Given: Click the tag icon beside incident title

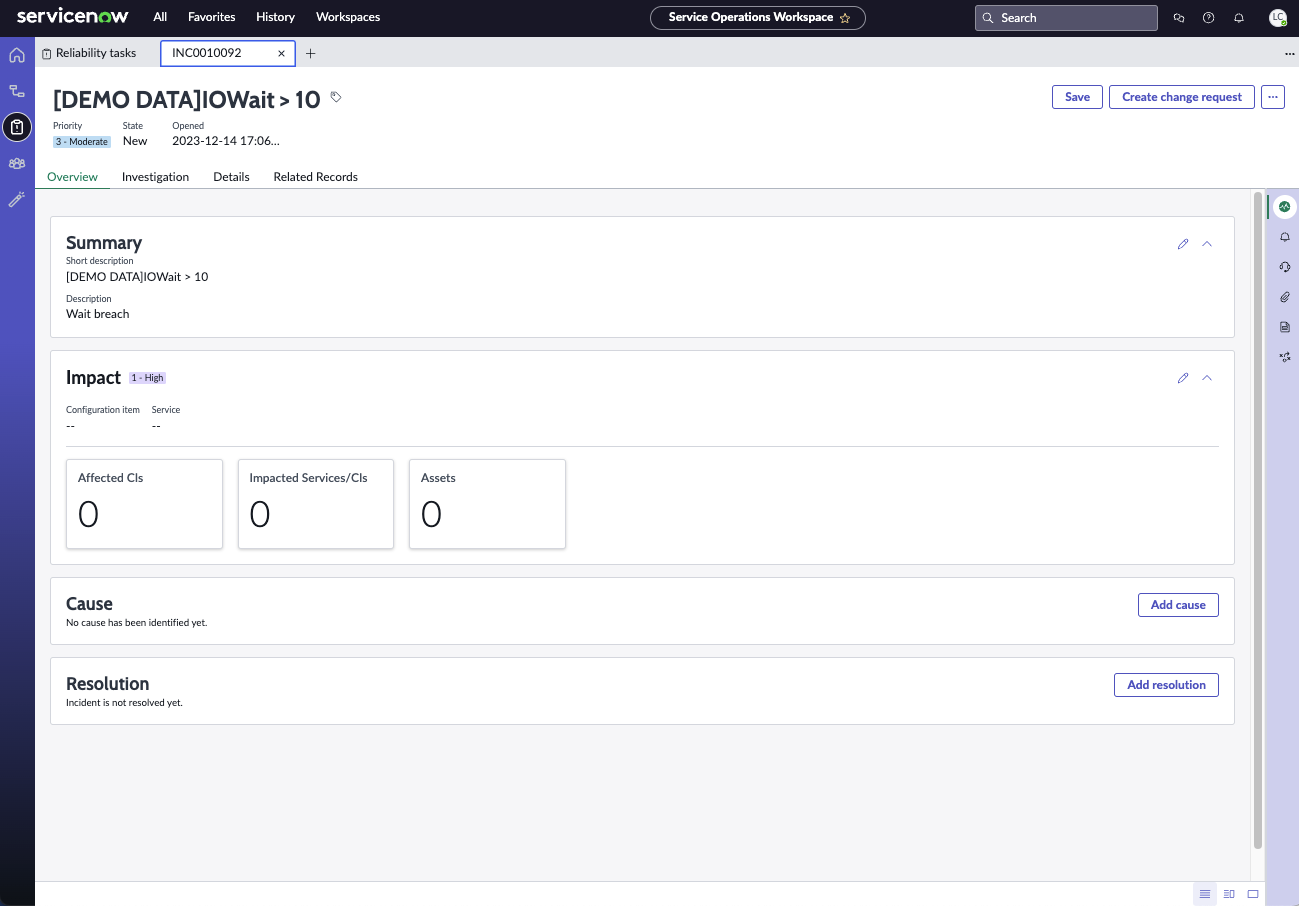Looking at the screenshot, I should point(336,97).
